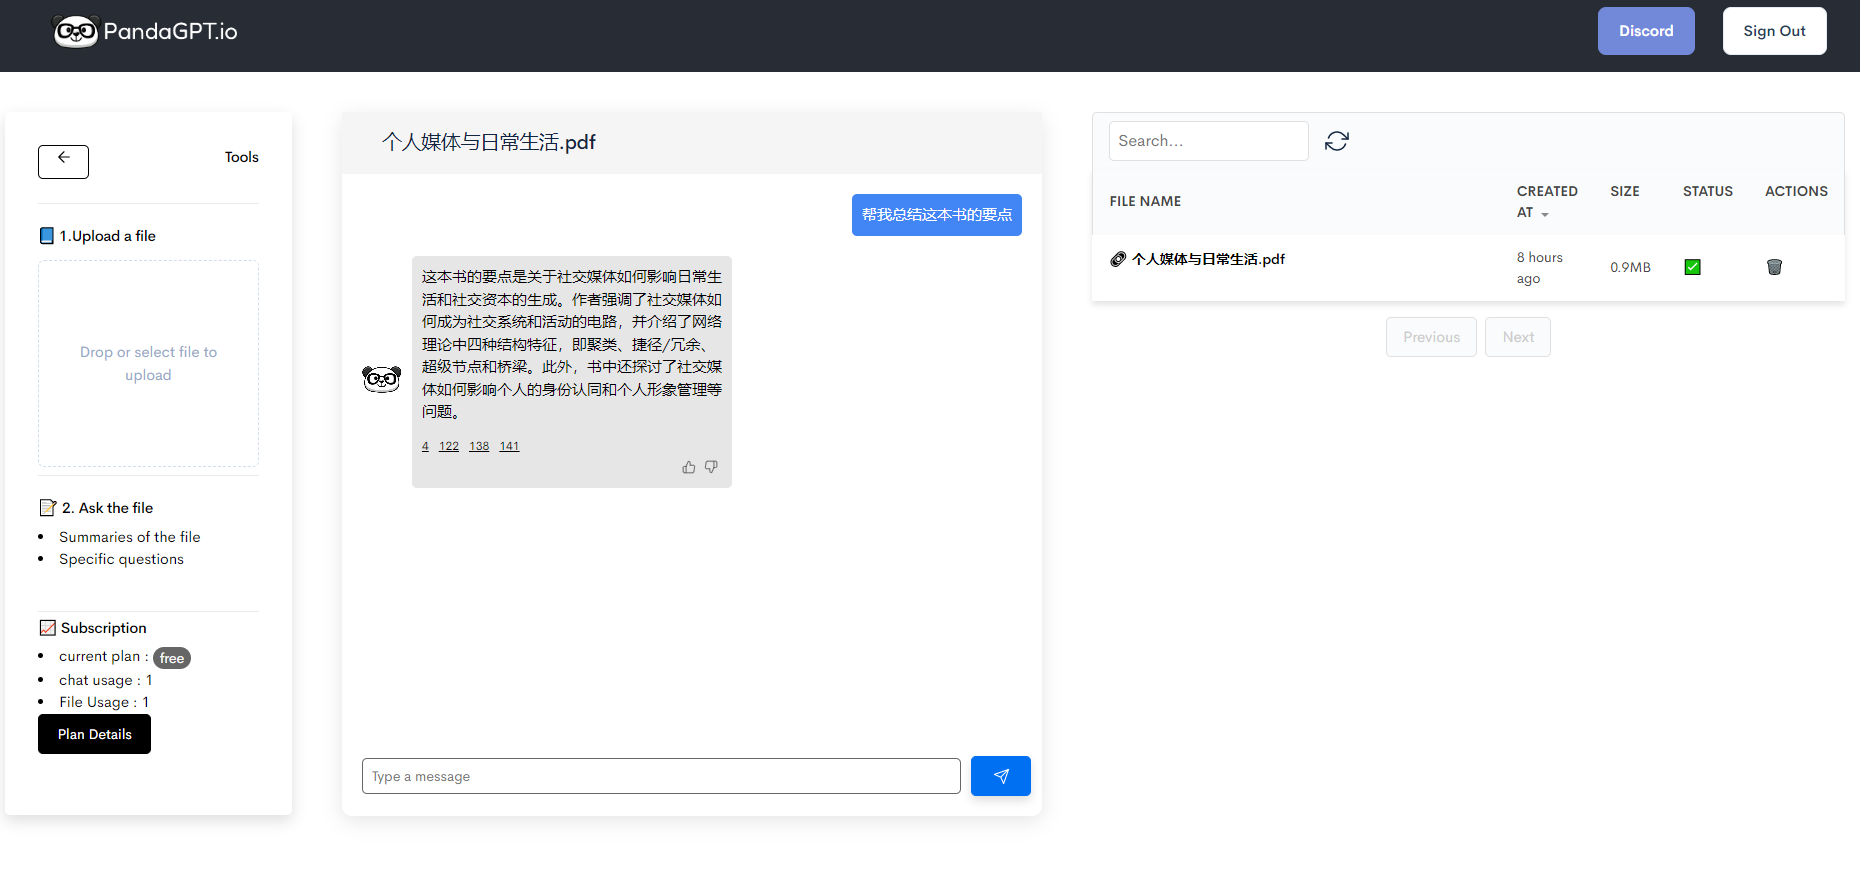Click the panda avatar beside the response

point(381,379)
